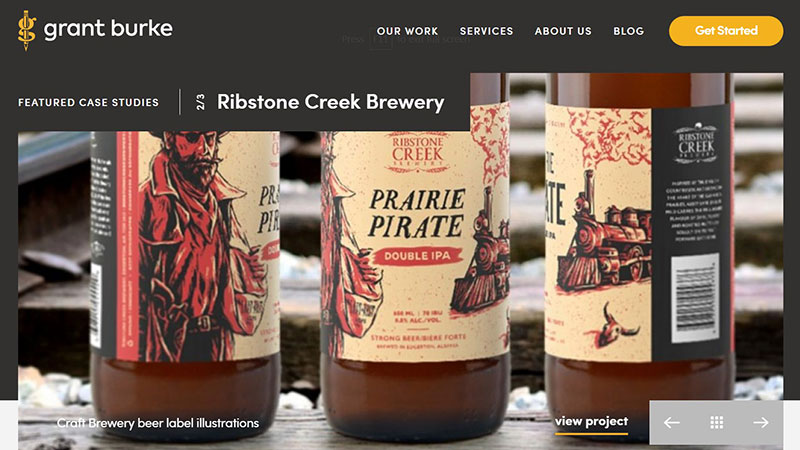
Task: Open the Our Work menu item
Action: pyautogui.click(x=407, y=31)
